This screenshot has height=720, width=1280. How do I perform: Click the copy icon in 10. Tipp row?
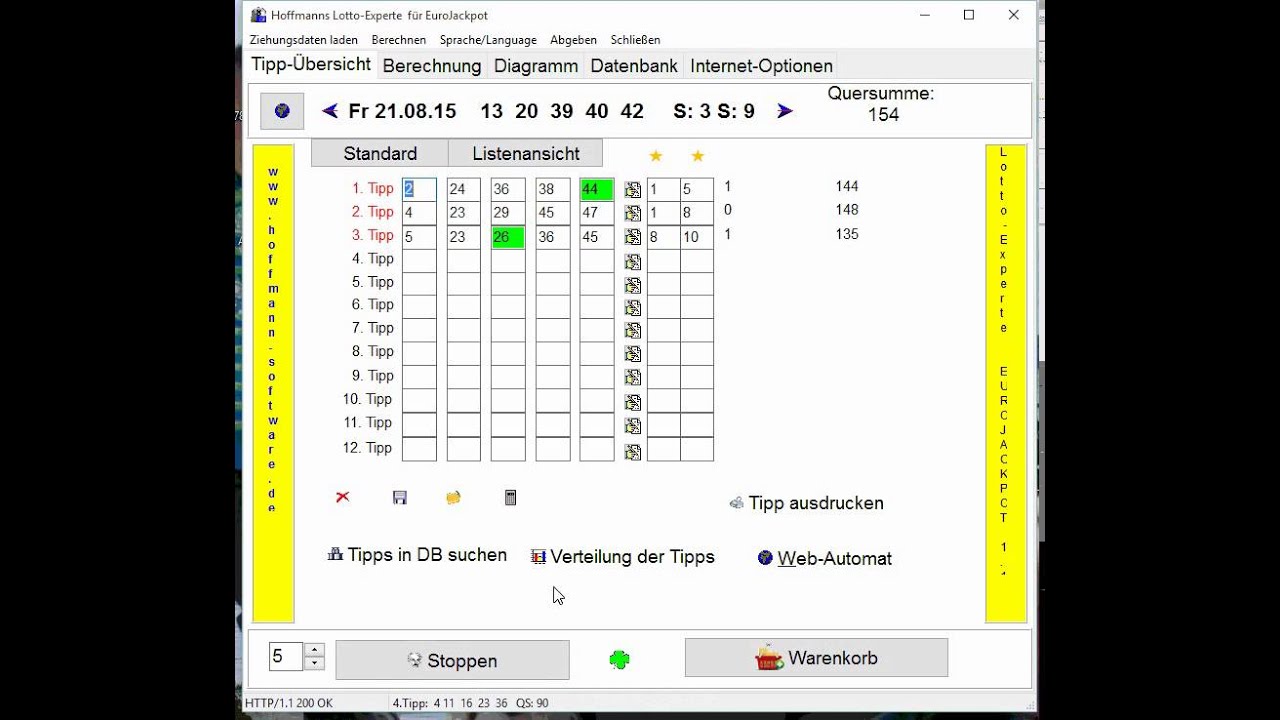632,402
